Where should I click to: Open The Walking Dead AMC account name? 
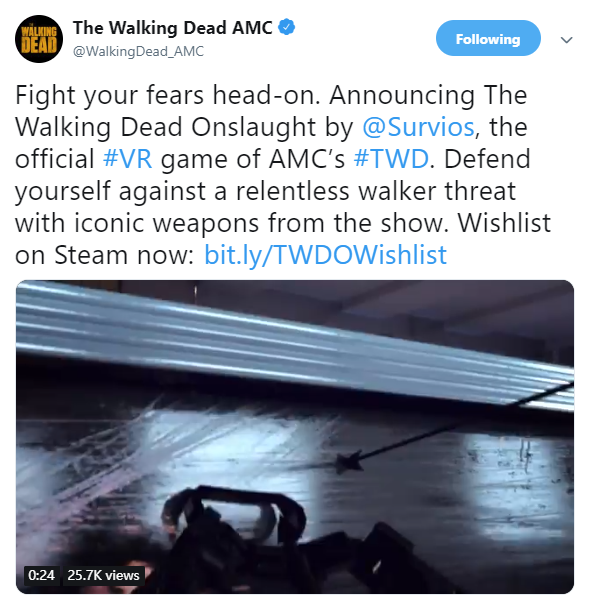pyautogui.click(x=173, y=27)
